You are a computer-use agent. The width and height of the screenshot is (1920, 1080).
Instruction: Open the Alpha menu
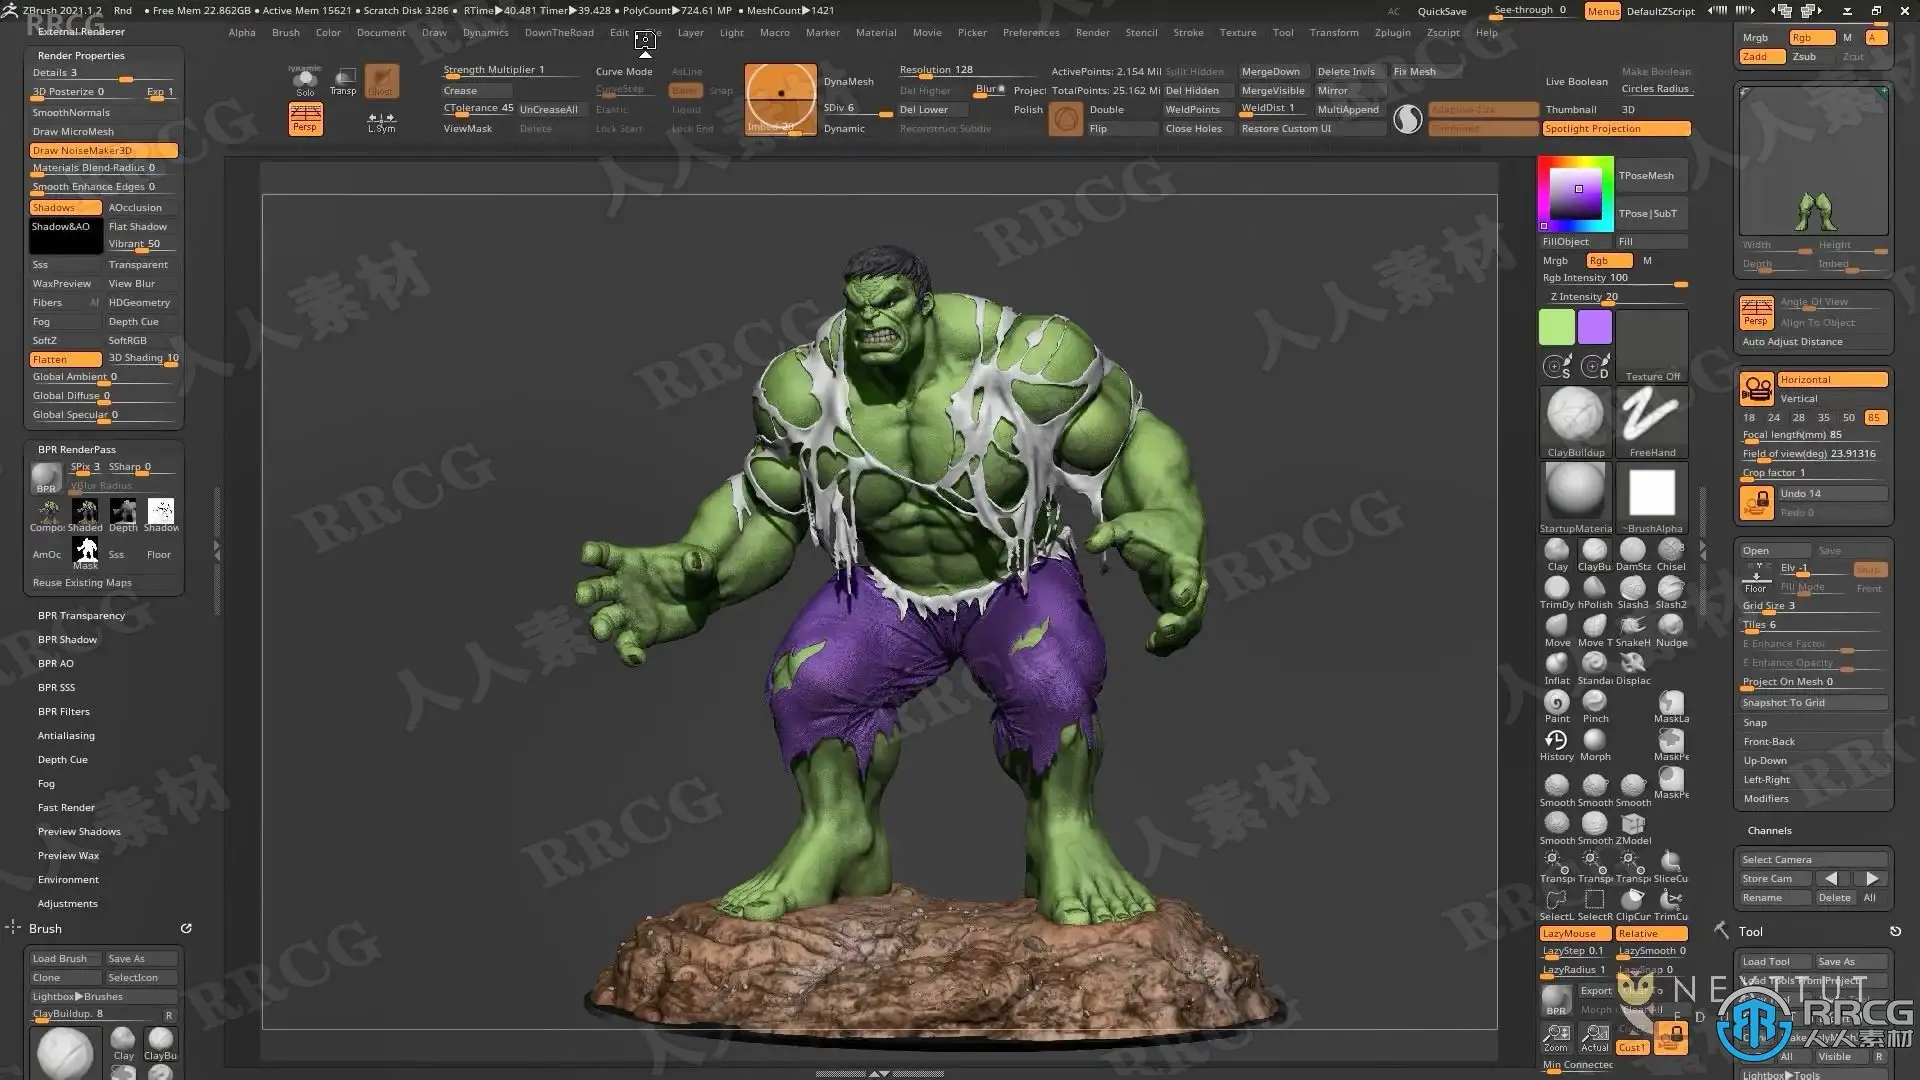(242, 33)
